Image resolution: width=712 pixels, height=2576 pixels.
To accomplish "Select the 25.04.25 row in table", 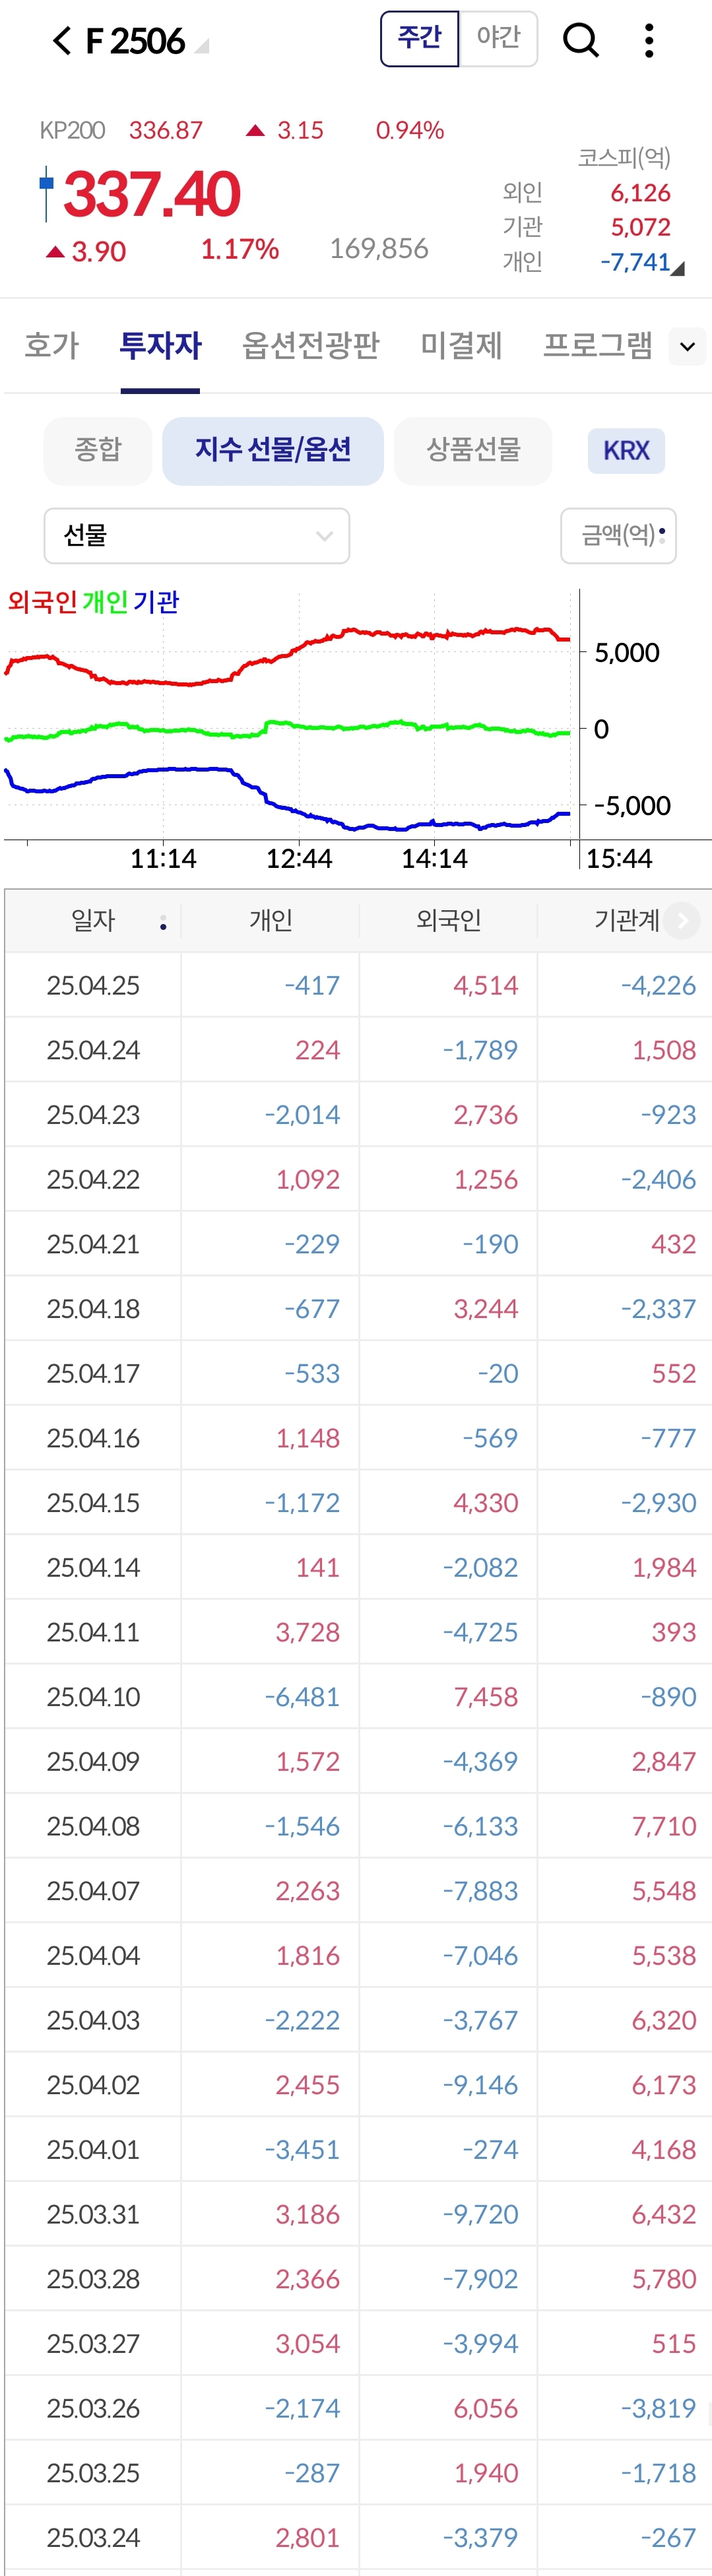I will (x=356, y=985).
